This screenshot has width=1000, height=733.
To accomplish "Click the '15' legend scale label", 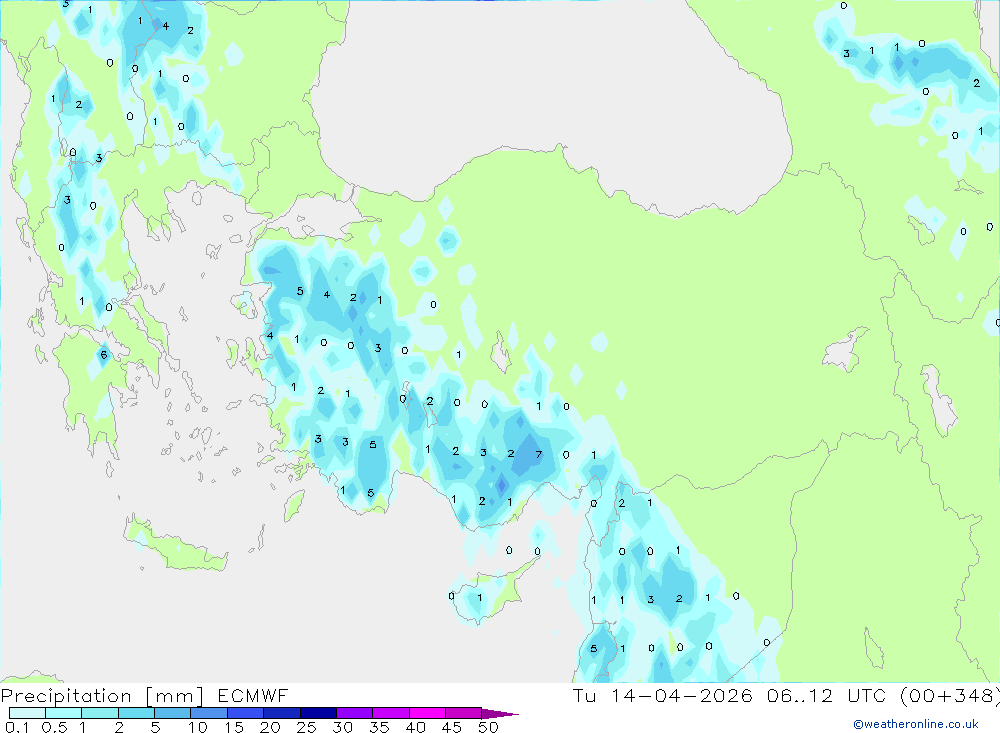I will pyautogui.click(x=233, y=727).
